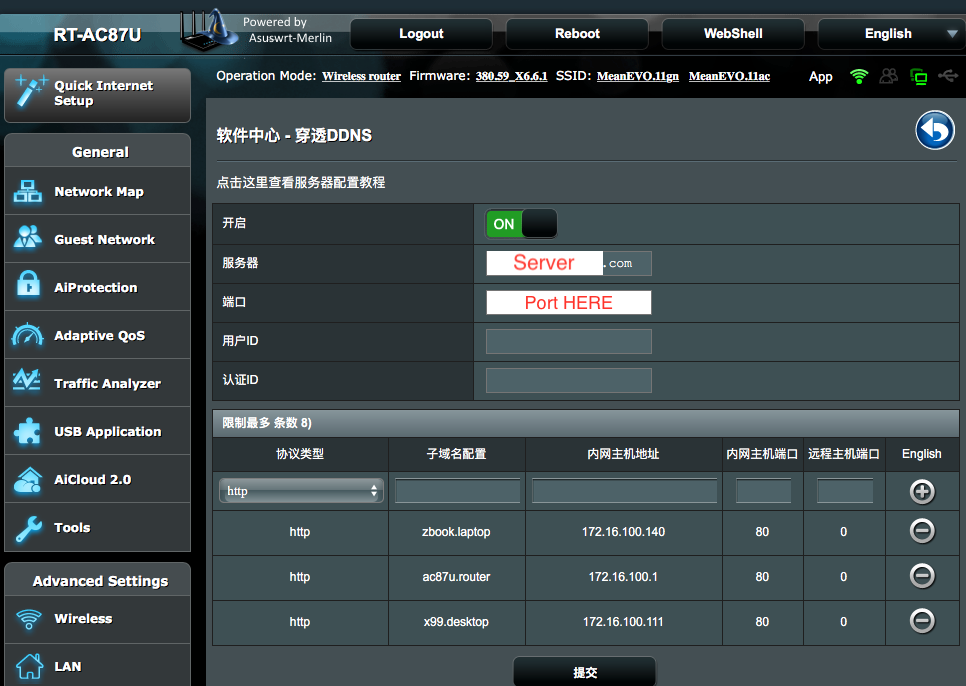Screen dimensions: 966x686
Task: Click the connected clients status icon
Action: click(x=888, y=76)
